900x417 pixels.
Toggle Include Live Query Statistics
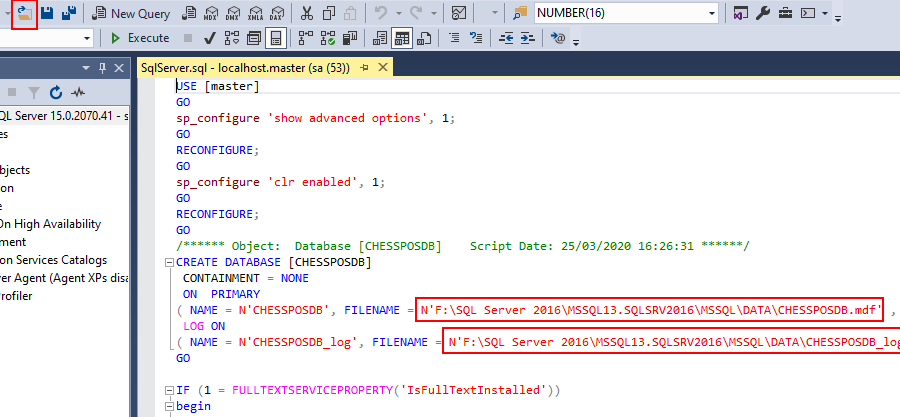click(328, 38)
